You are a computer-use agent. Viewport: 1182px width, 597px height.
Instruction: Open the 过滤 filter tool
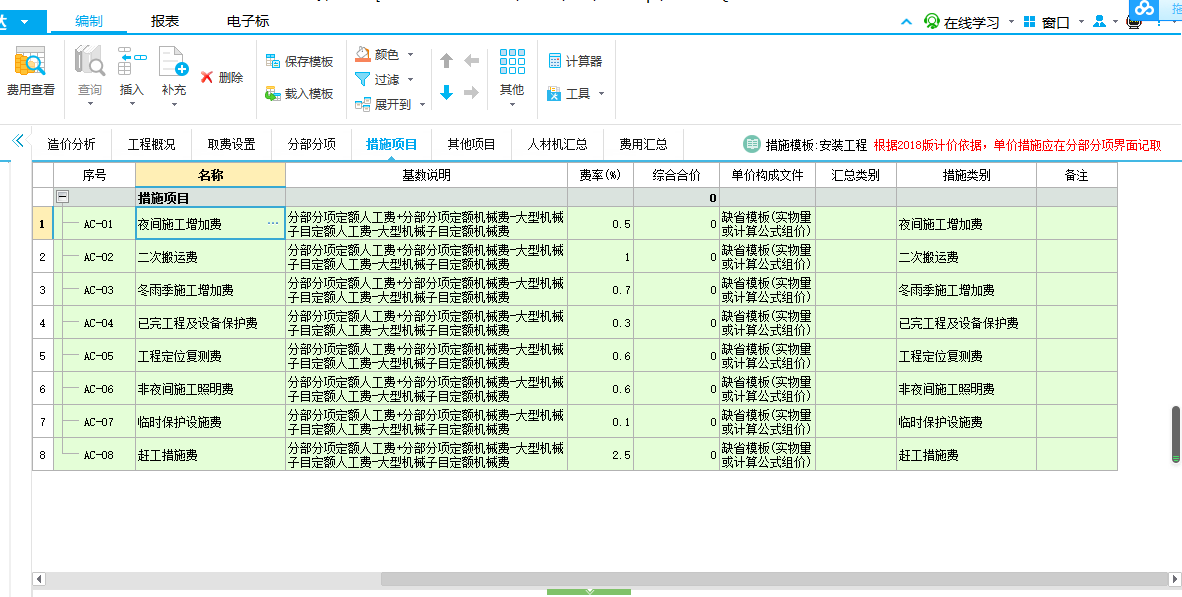point(377,79)
